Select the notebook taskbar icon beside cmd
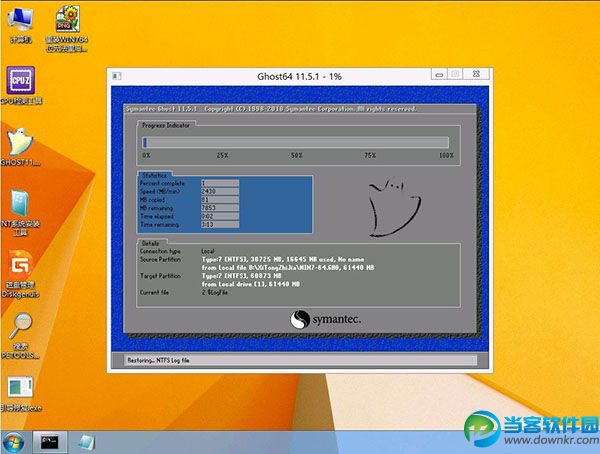 click(86, 443)
